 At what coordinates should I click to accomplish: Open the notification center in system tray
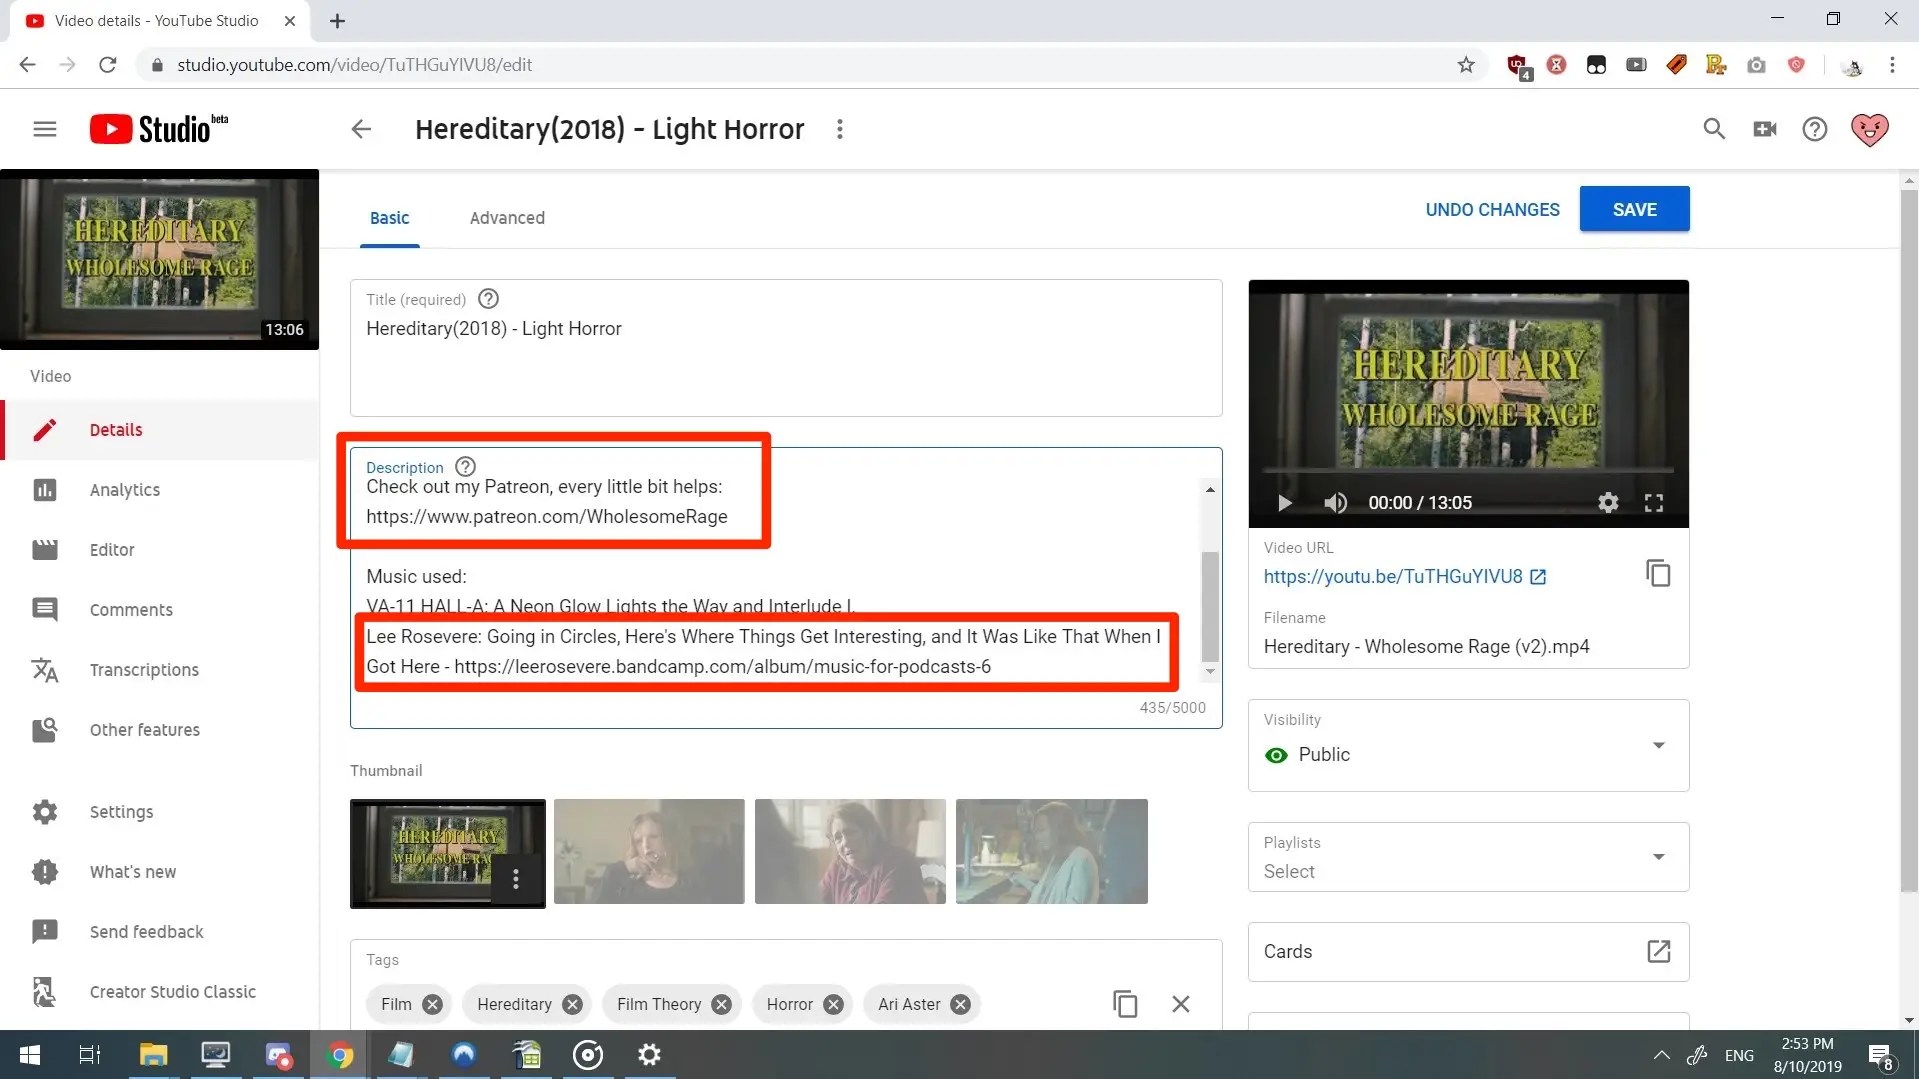tap(1880, 1056)
